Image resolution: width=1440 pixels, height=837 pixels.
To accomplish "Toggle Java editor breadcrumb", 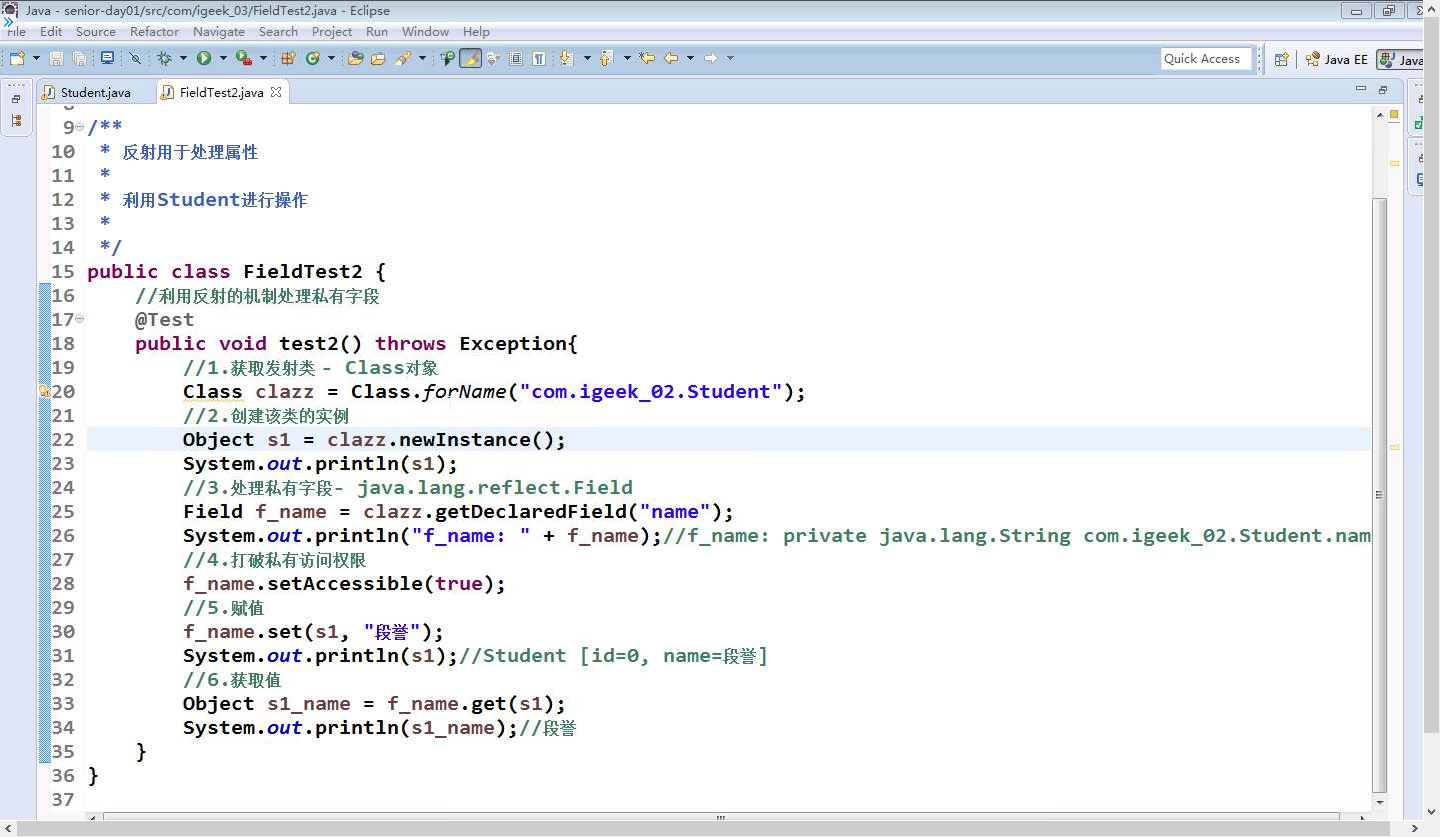I will [447, 58].
